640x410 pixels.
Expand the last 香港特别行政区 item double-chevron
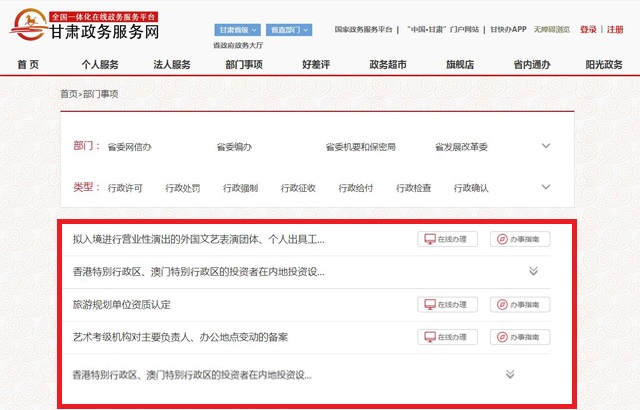[x=510, y=374]
